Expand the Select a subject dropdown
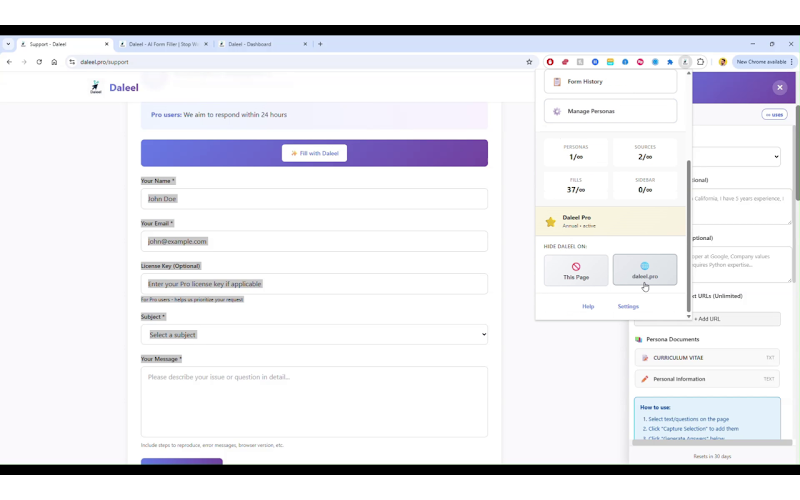 tap(314, 335)
